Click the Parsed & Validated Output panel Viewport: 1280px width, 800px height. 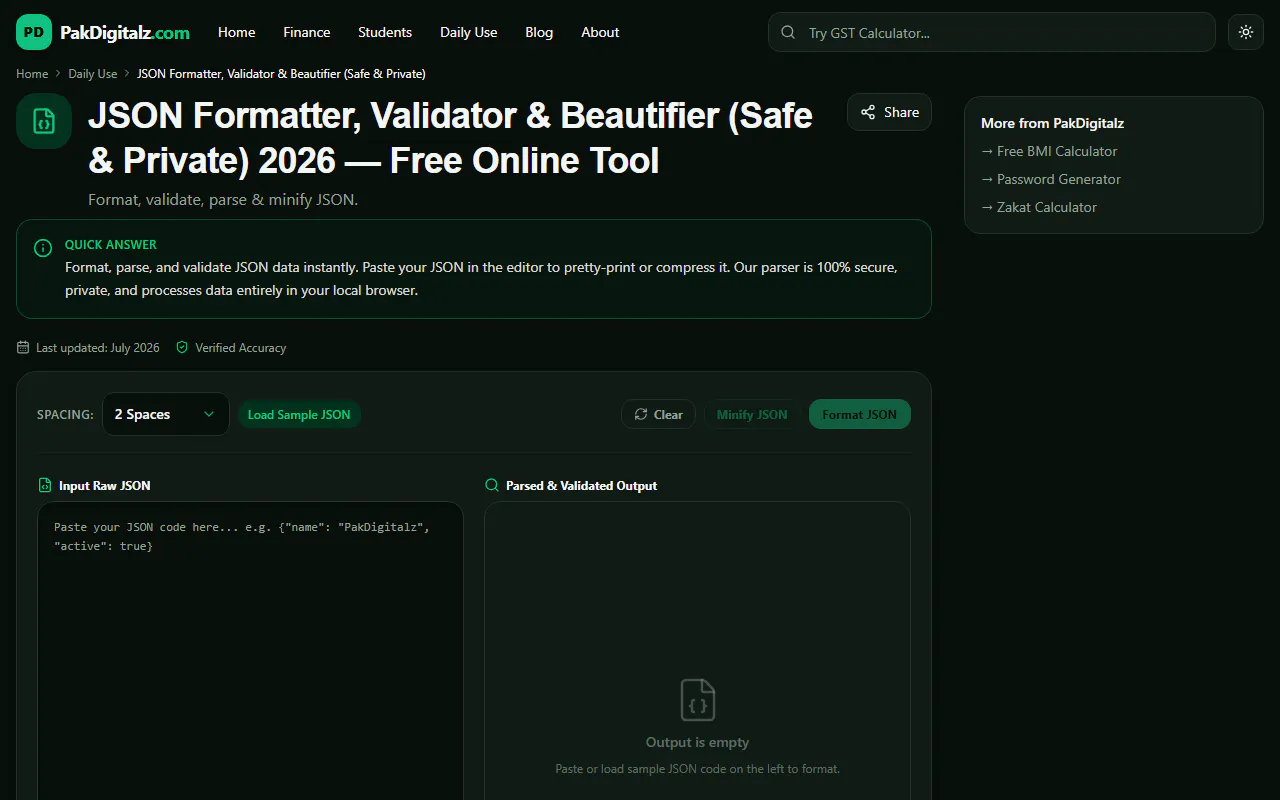tap(698, 650)
